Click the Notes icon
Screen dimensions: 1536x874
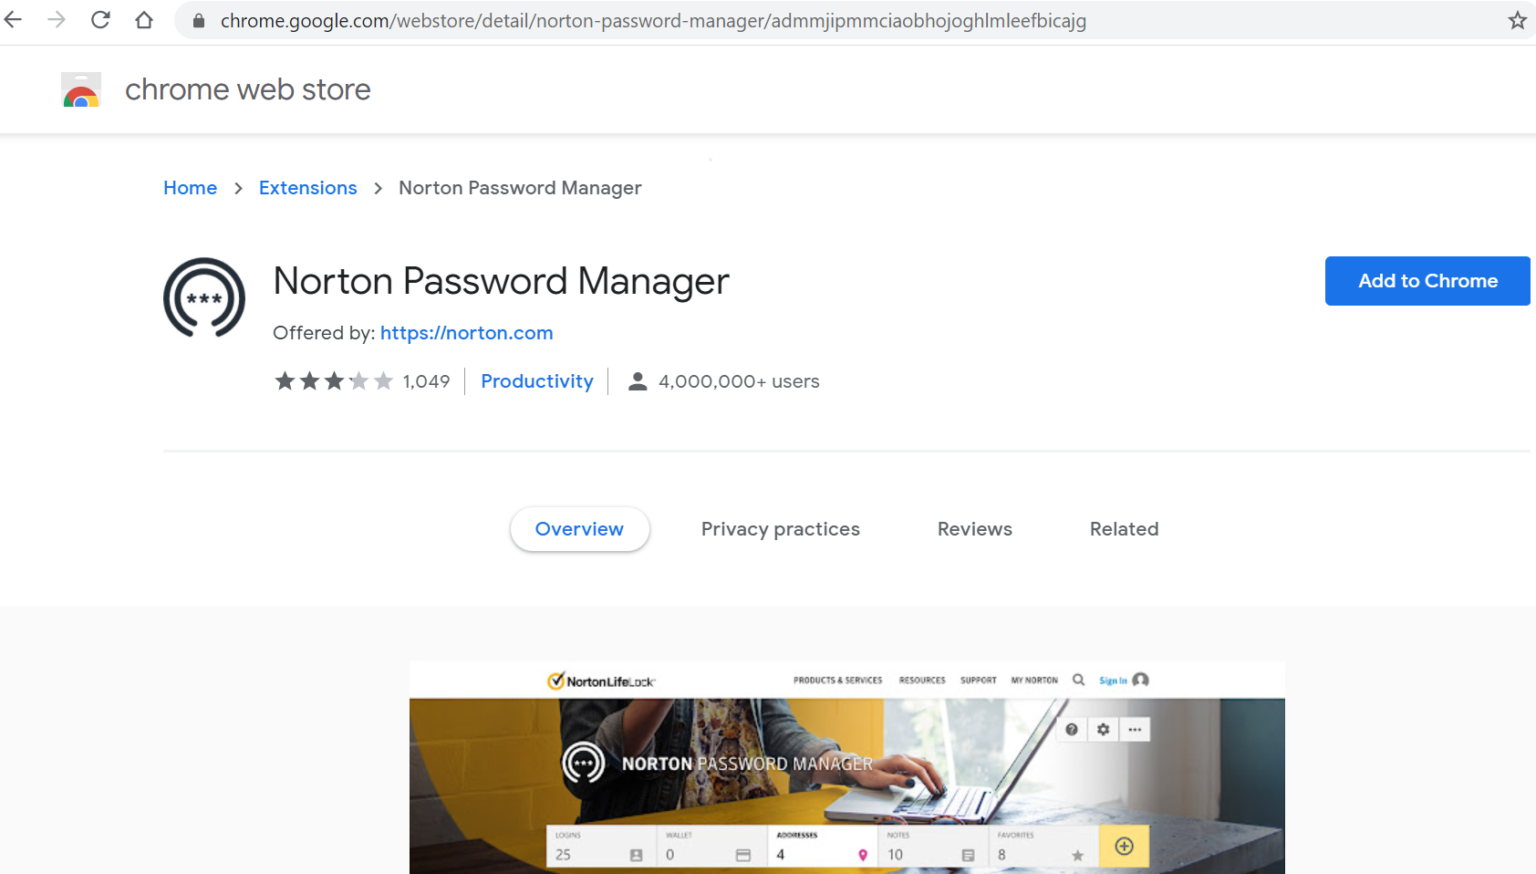click(x=966, y=855)
